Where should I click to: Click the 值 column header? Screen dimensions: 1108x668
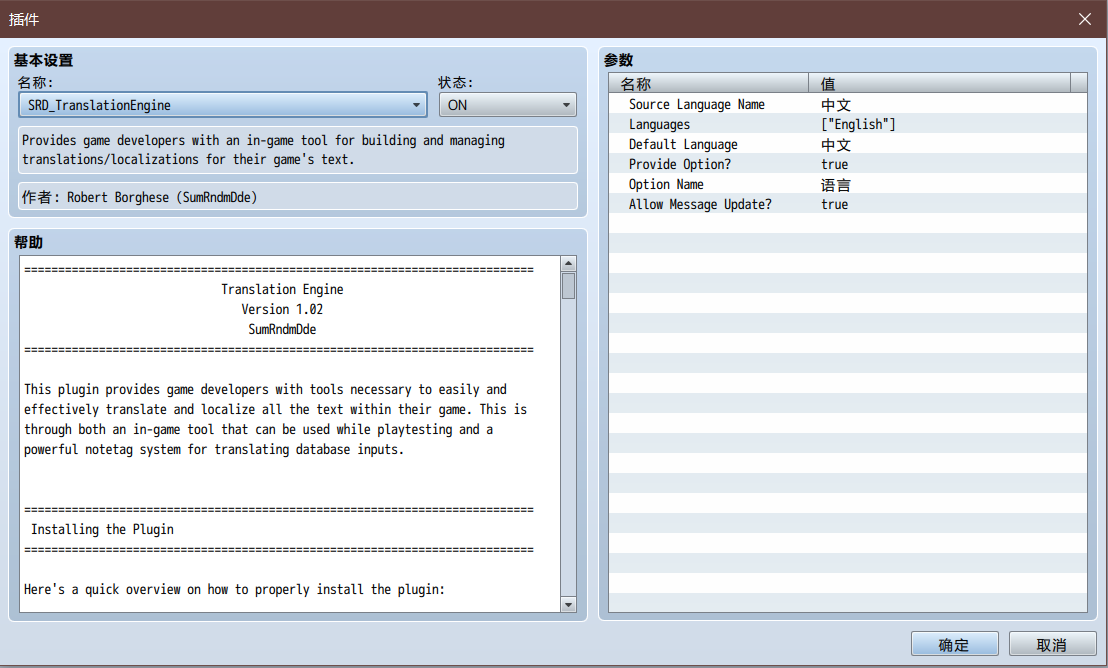[x=939, y=83]
